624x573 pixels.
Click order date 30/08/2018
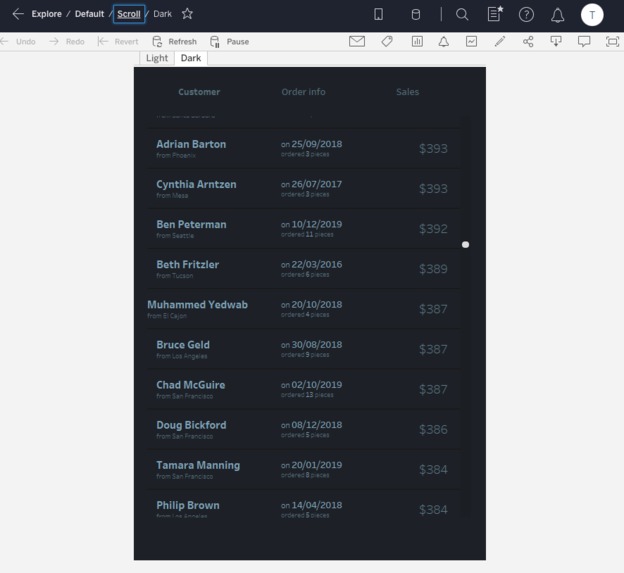pos(317,345)
